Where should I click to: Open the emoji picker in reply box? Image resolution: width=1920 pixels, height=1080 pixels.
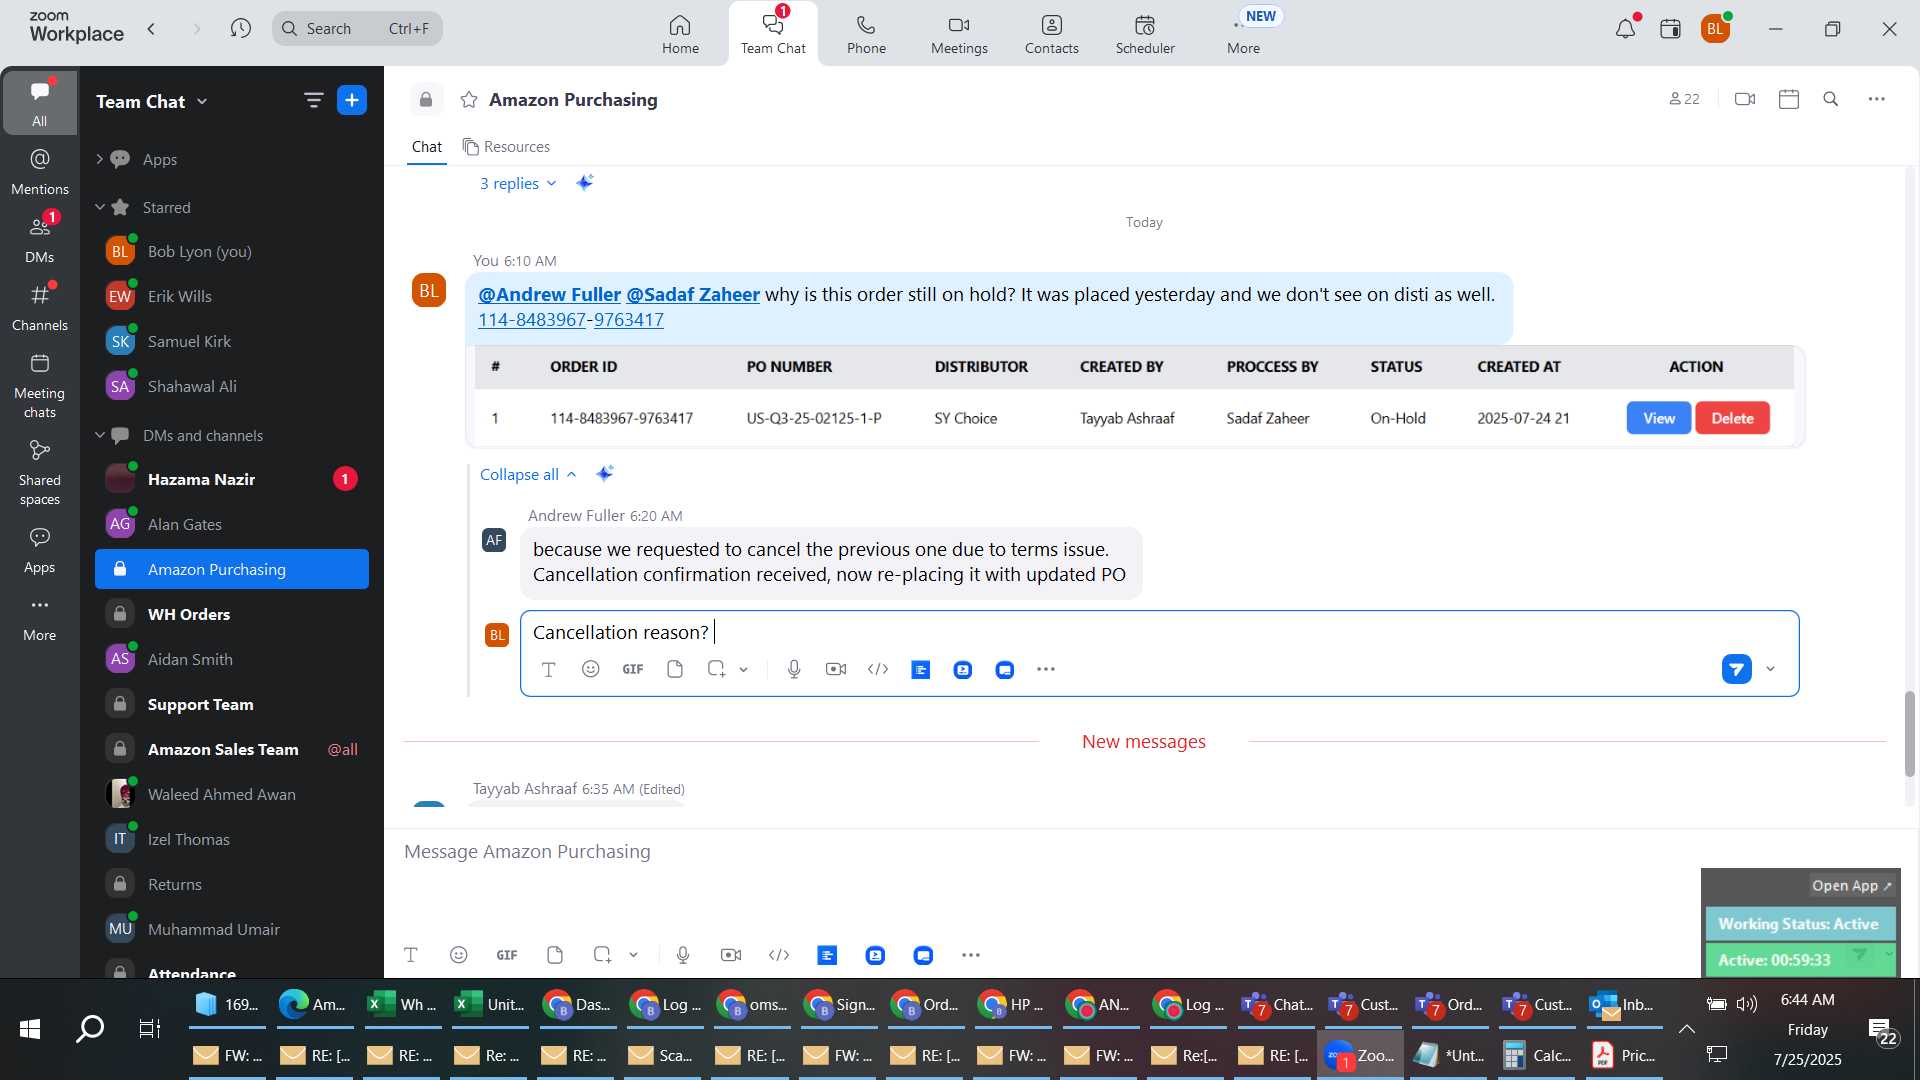click(591, 669)
